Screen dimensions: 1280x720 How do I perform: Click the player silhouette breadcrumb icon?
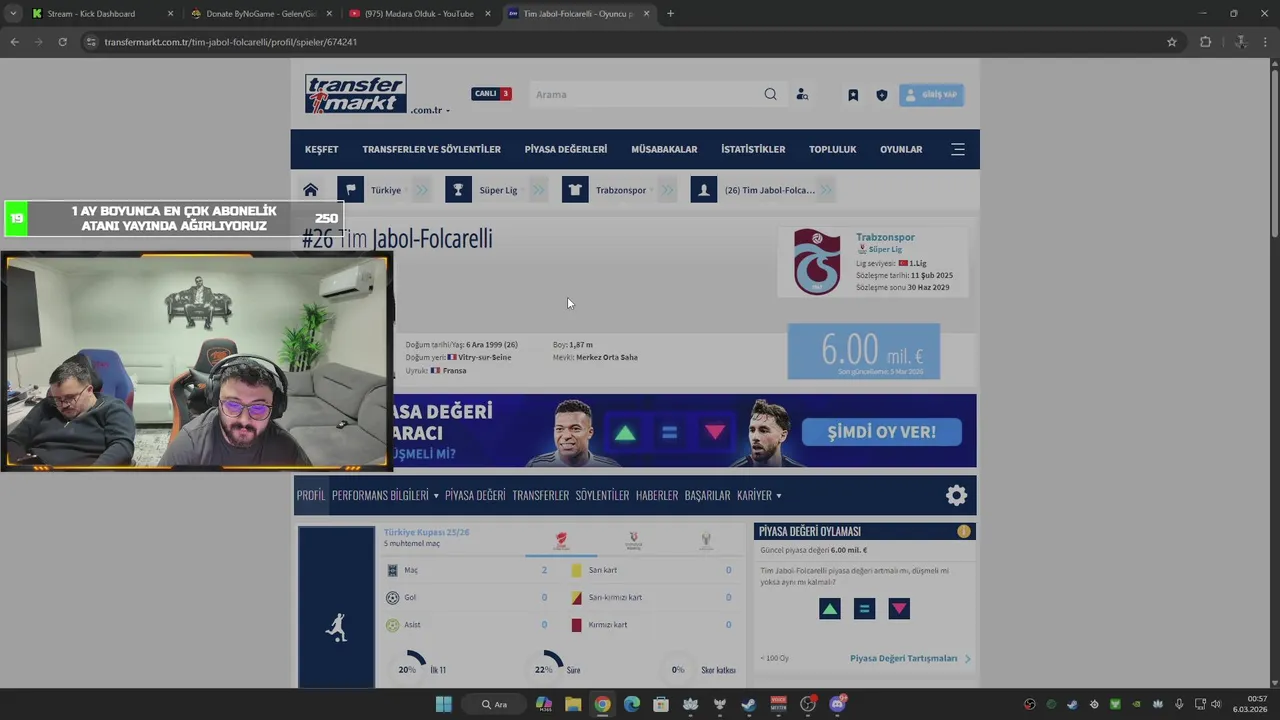click(704, 190)
